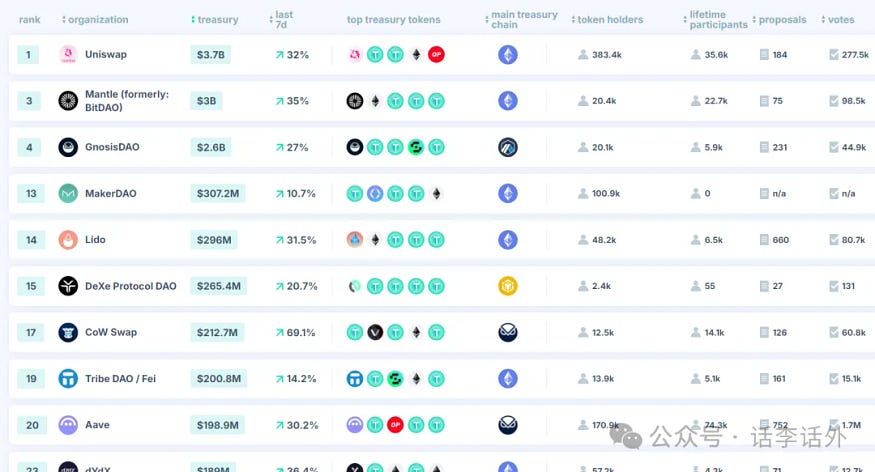Open the Uniswap organization name link
Screen dimensions: 875x472
[x=106, y=55]
